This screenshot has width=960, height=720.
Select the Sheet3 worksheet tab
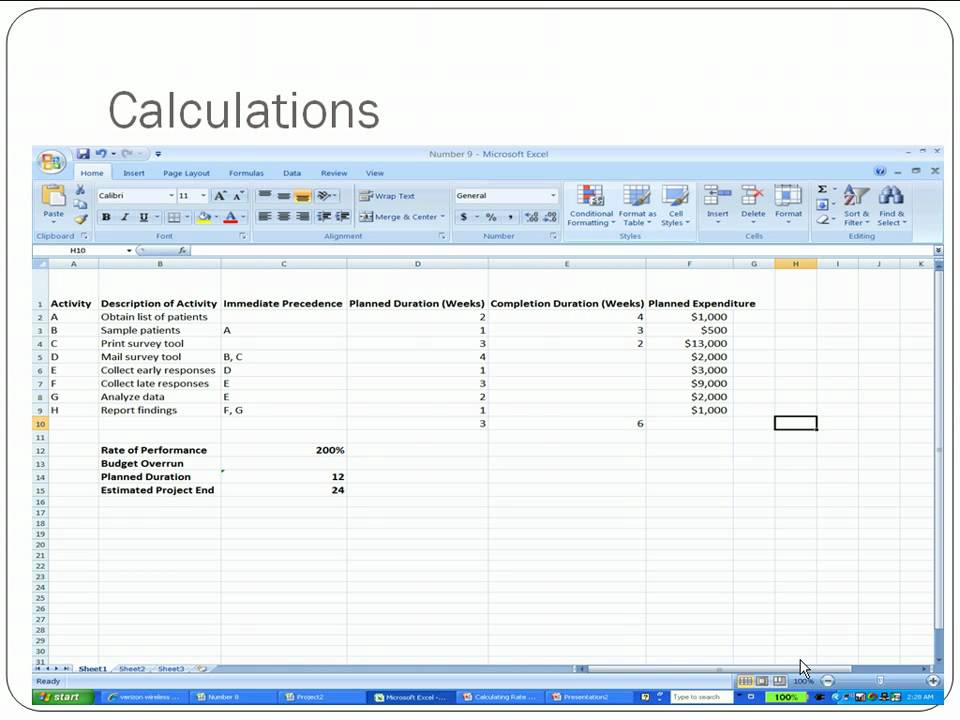point(171,669)
